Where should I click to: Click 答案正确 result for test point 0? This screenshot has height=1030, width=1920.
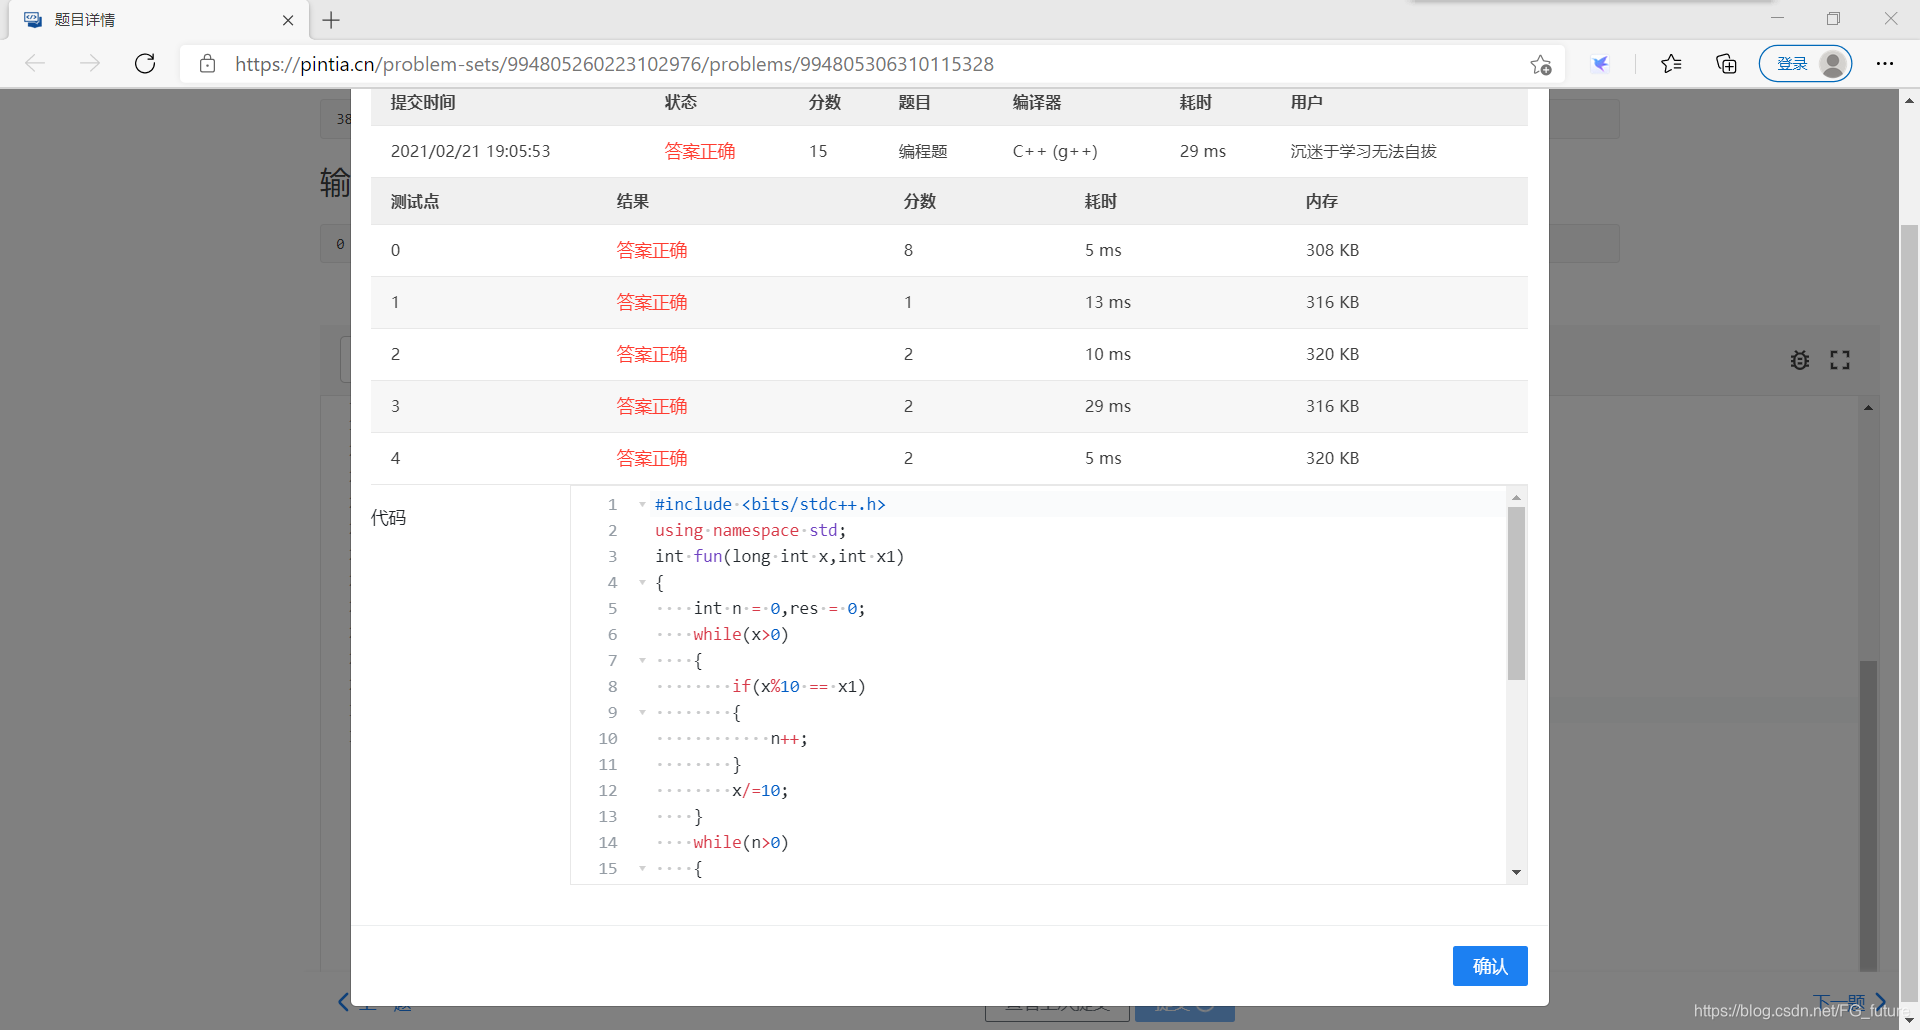point(652,250)
